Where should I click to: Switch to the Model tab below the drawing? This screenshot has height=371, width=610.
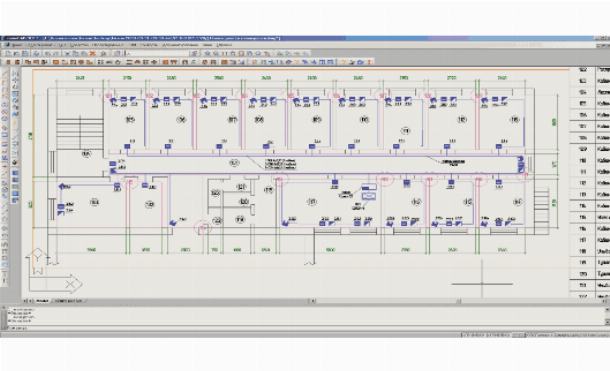tap(42, 301)
